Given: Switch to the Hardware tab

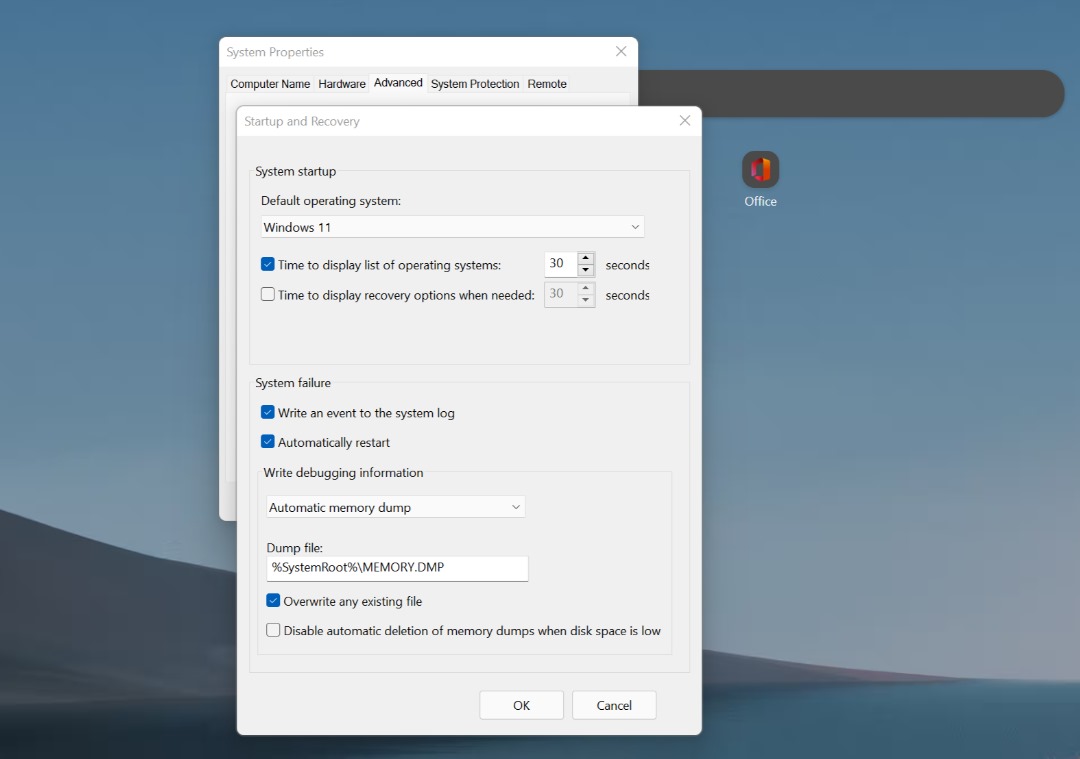Looking at the screenshot, I should [x=342, y=83].
